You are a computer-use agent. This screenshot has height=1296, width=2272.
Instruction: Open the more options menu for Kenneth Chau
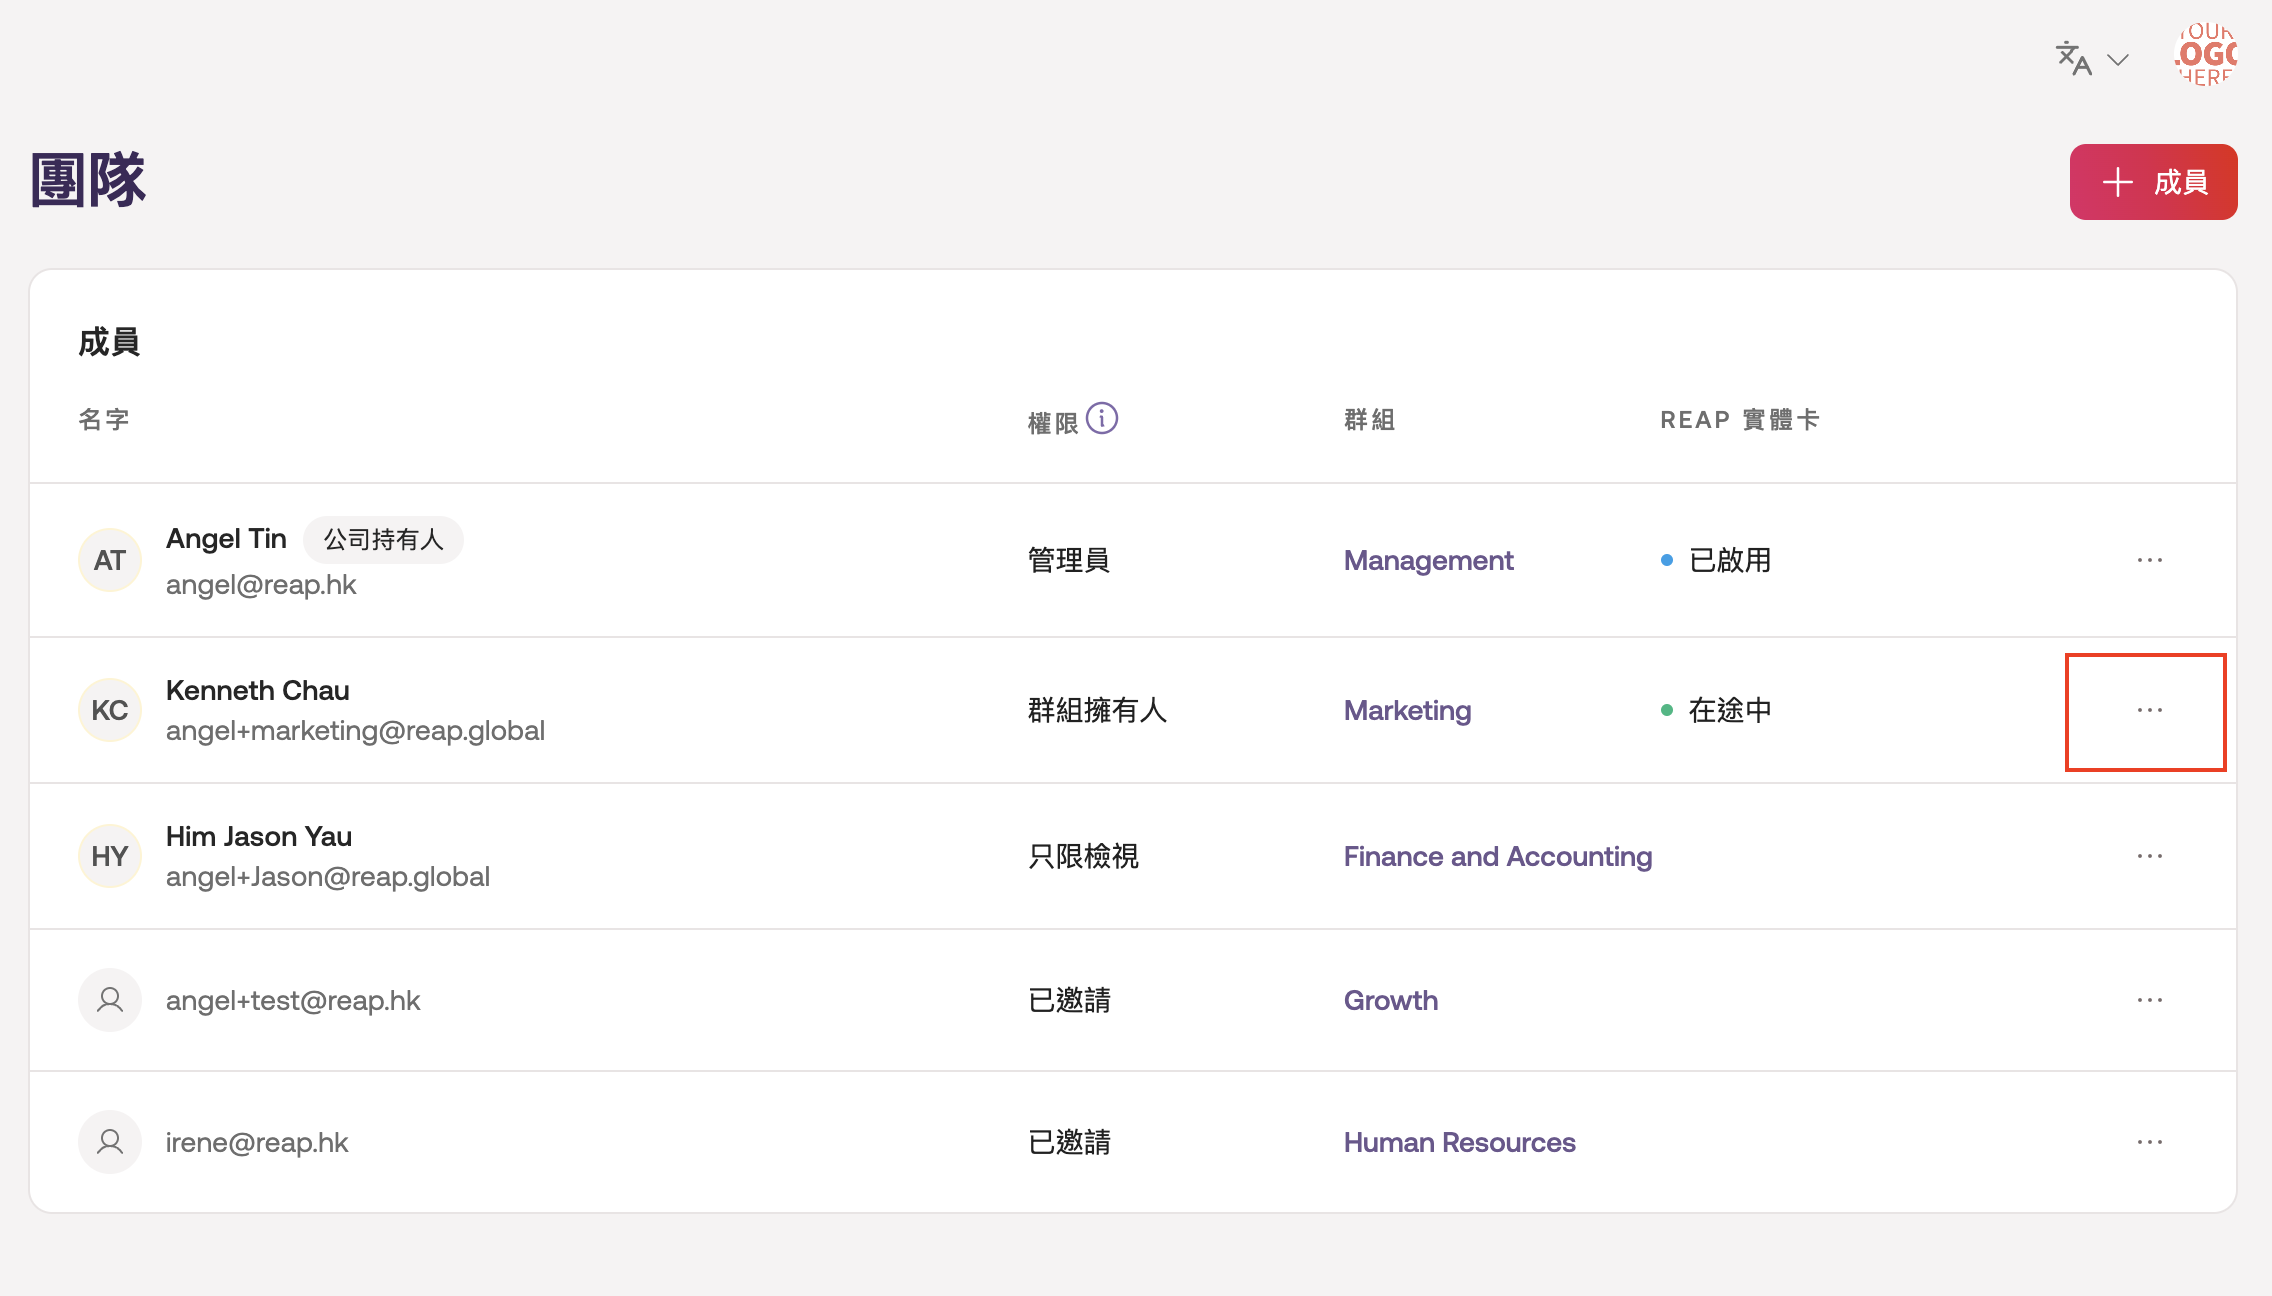(x=2149, y=710)
